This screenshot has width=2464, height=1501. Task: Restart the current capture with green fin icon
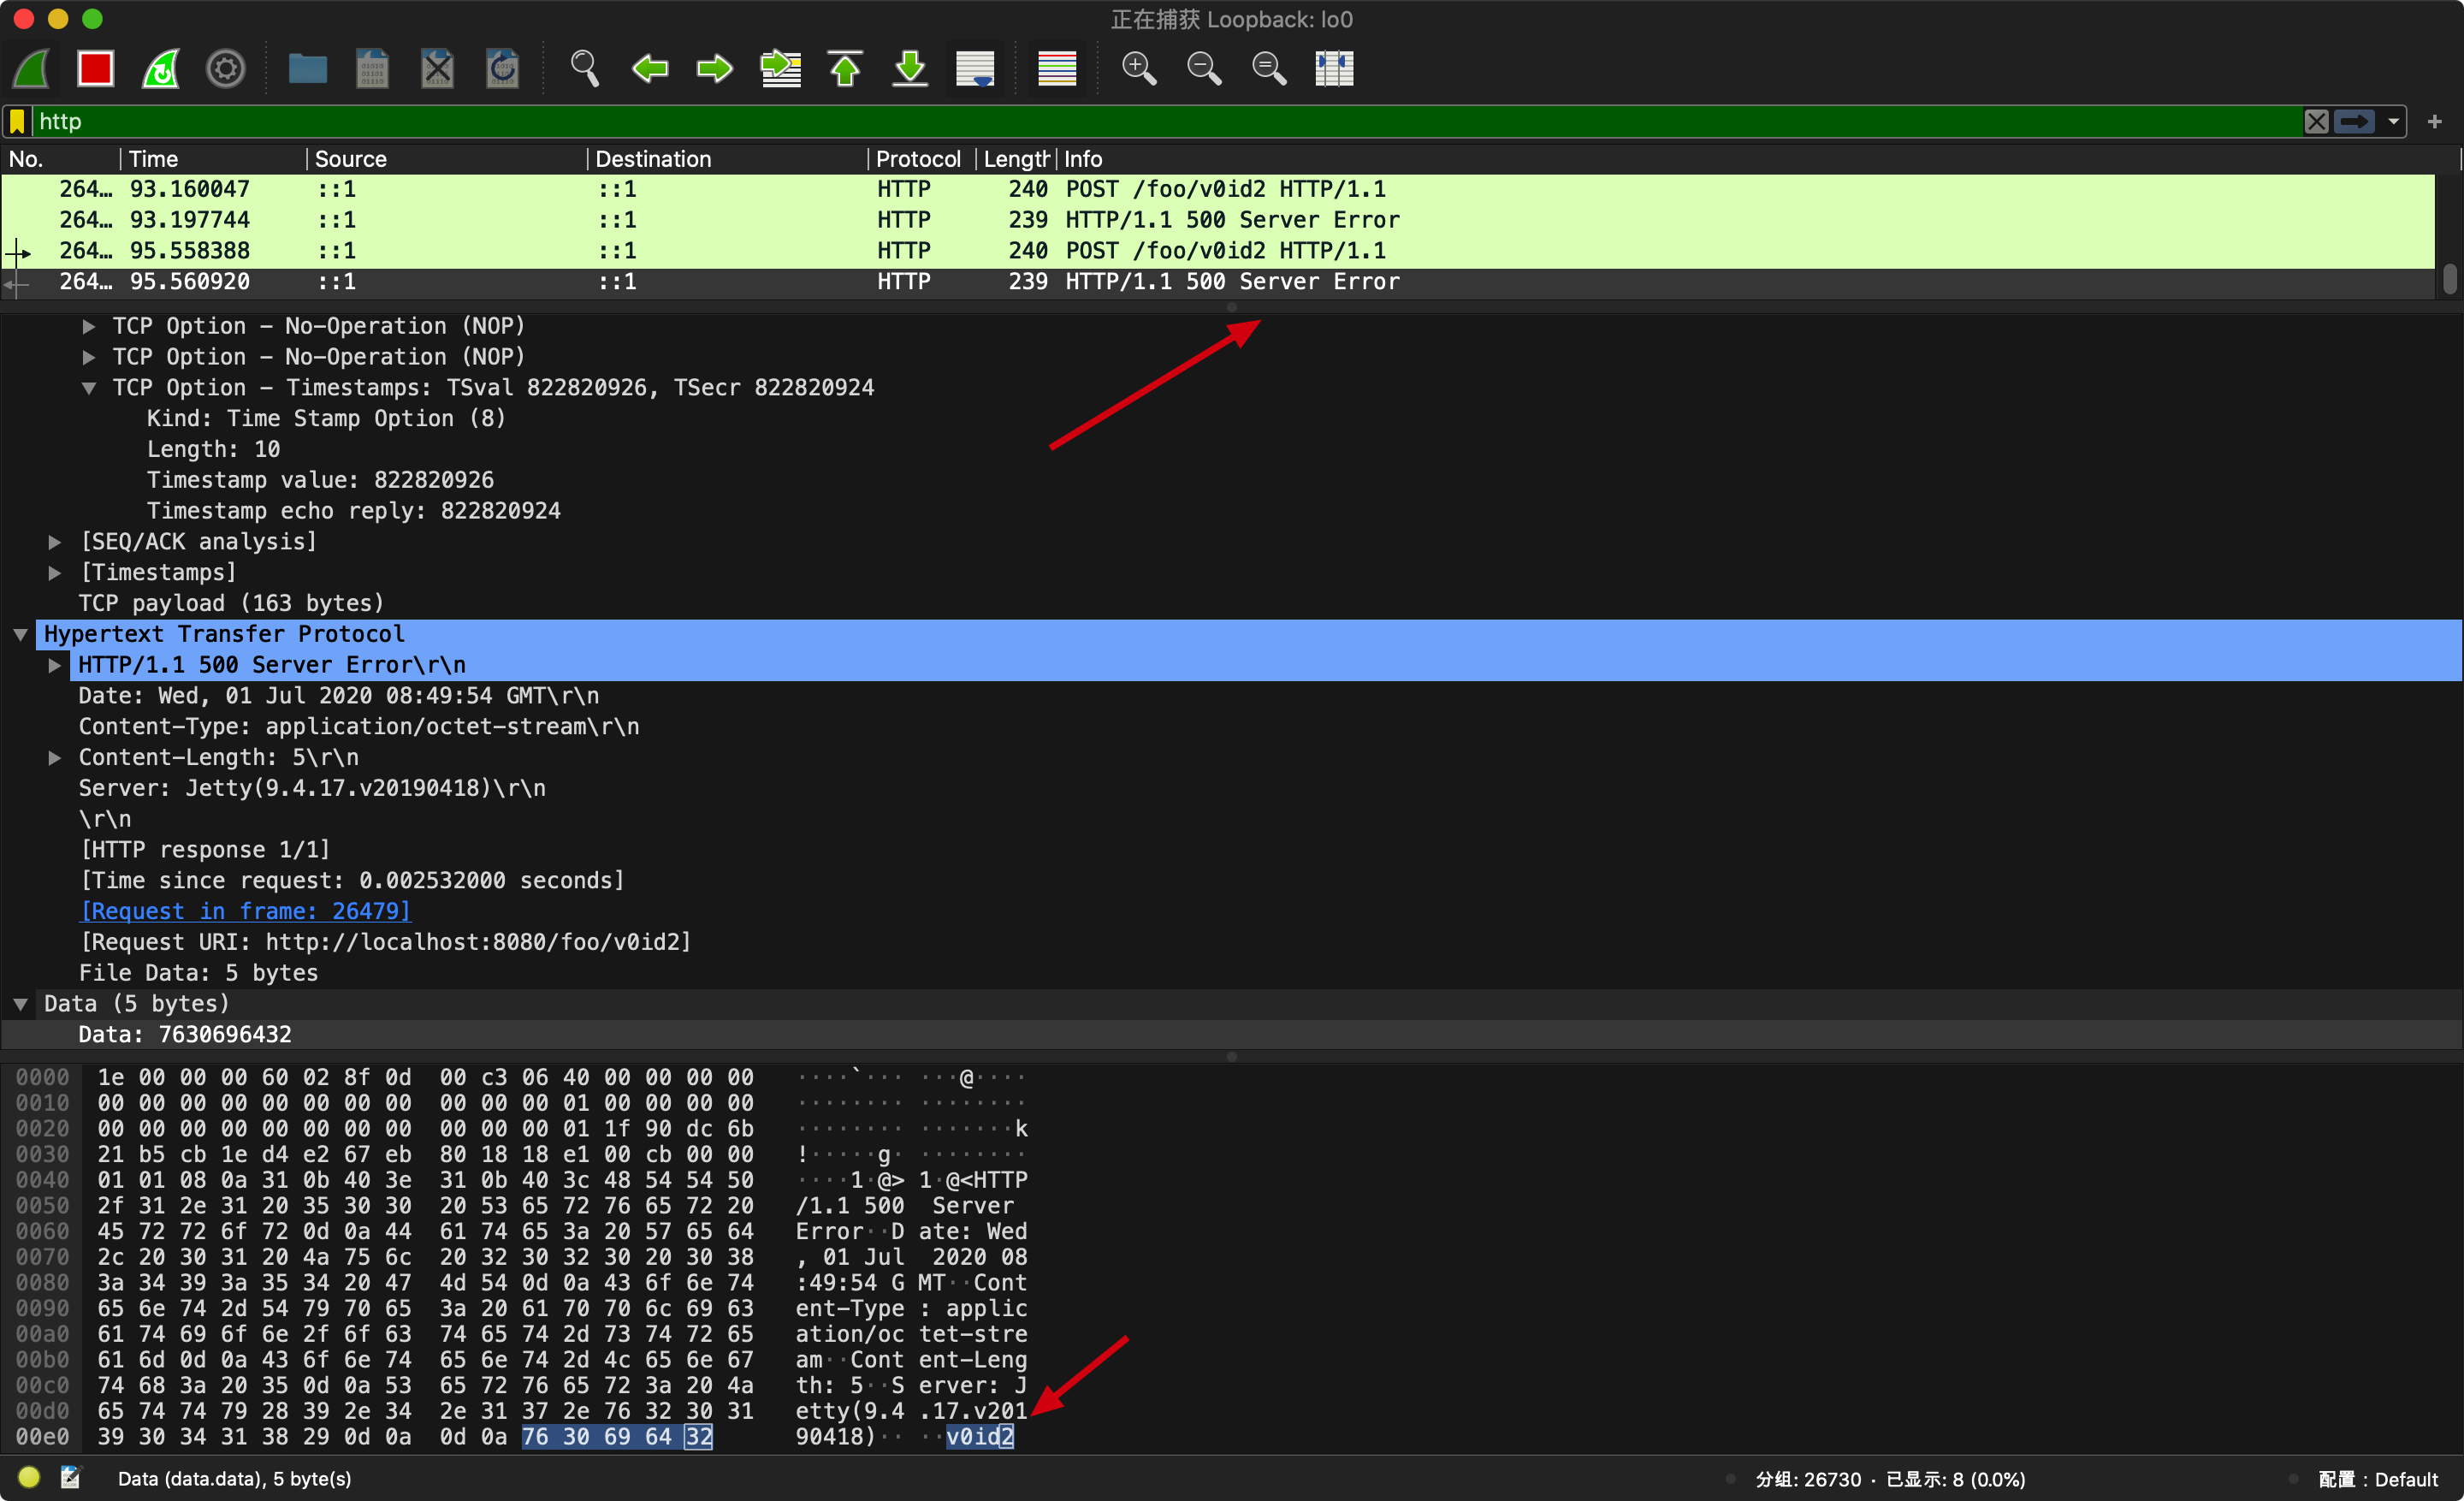point(161,69)
